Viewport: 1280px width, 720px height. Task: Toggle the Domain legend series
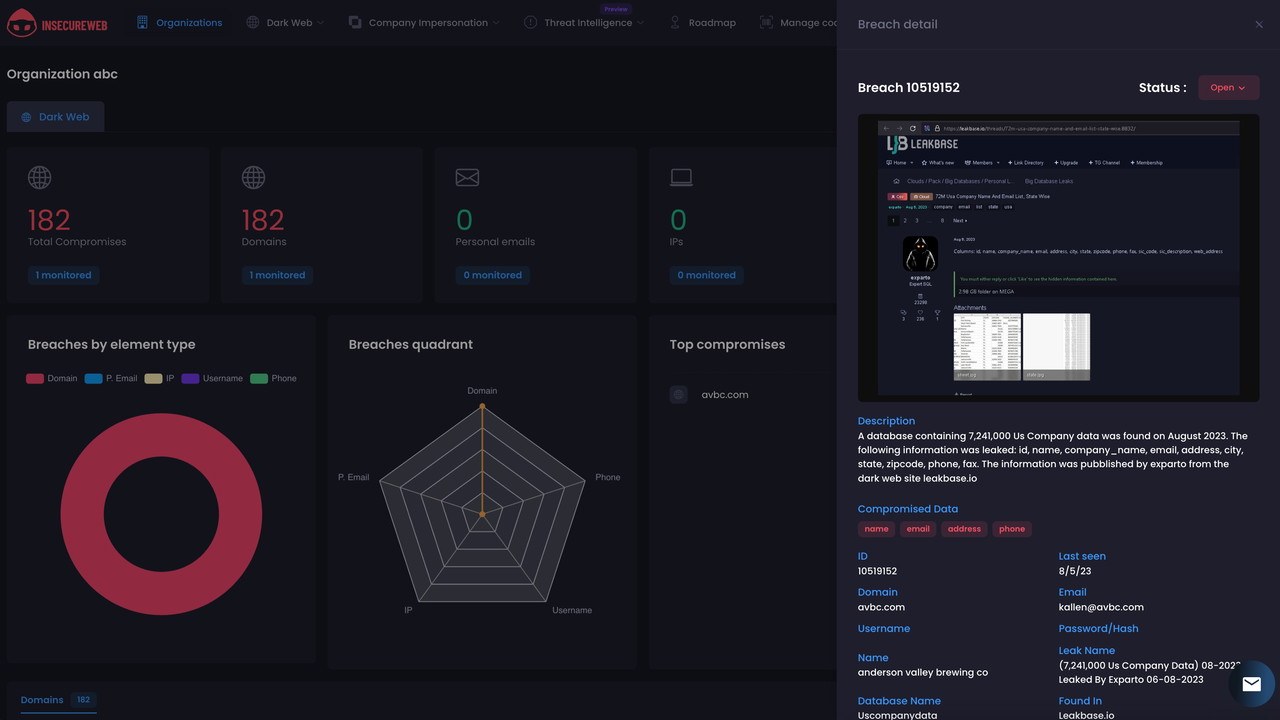52,378
